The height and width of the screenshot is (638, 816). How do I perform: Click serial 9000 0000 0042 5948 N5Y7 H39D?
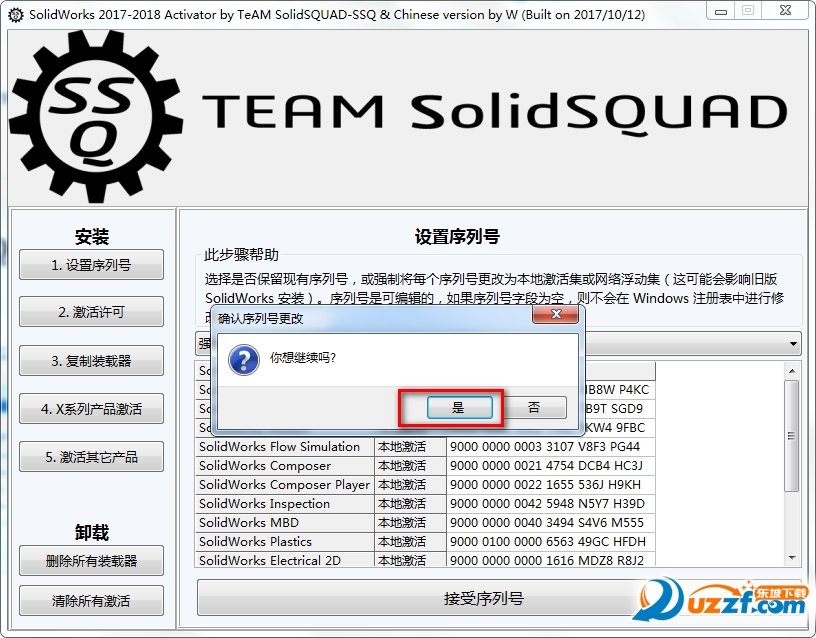[x=551, y=504]
